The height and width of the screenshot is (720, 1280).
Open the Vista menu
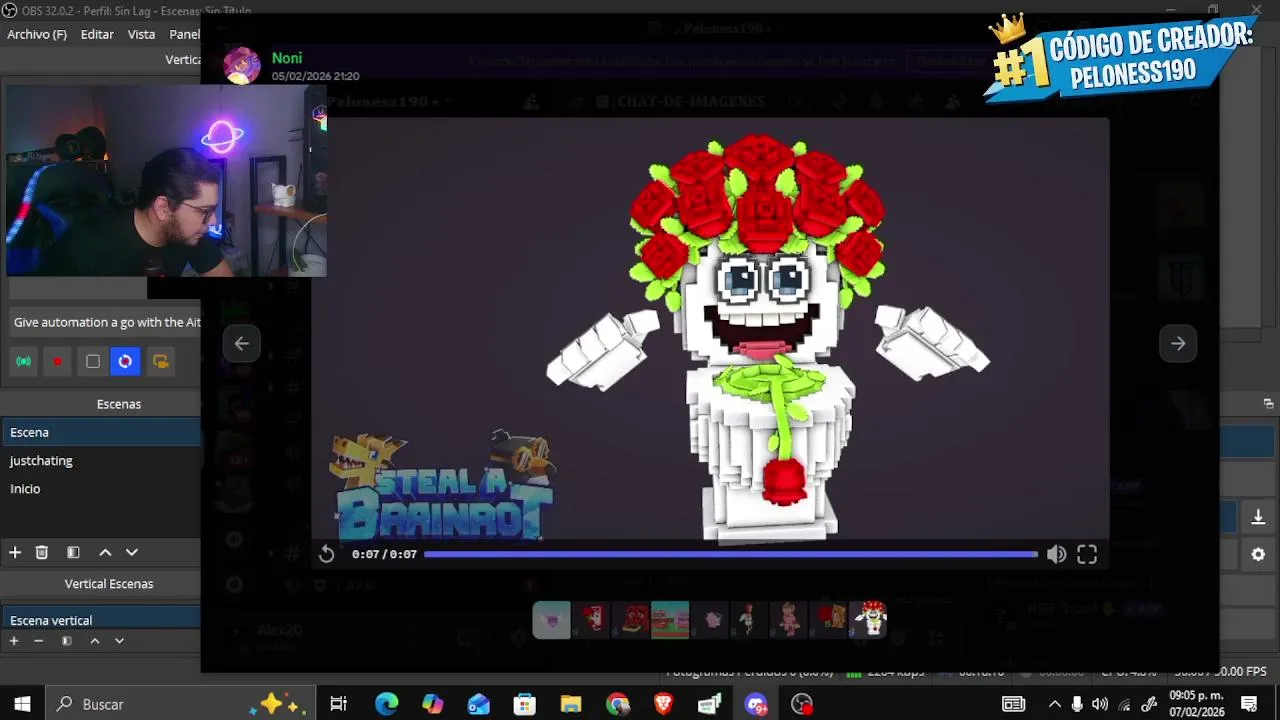click(x=141, y=34)
